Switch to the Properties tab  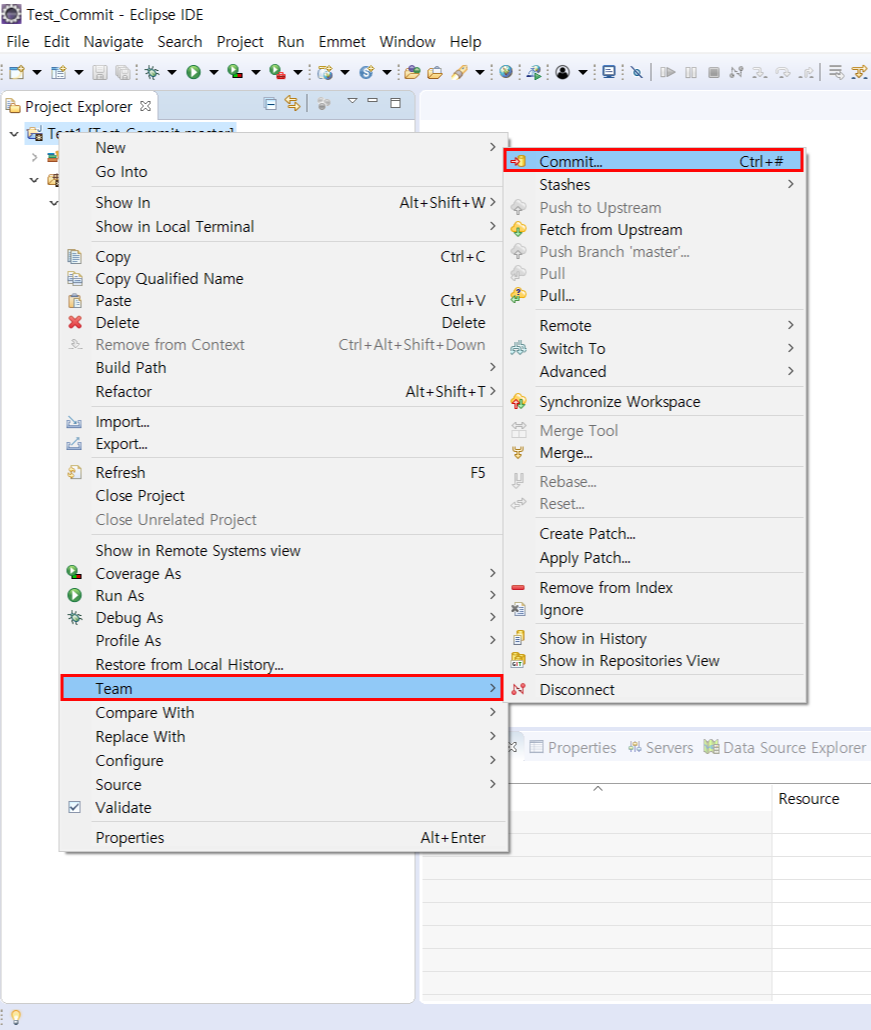point(573,748)
